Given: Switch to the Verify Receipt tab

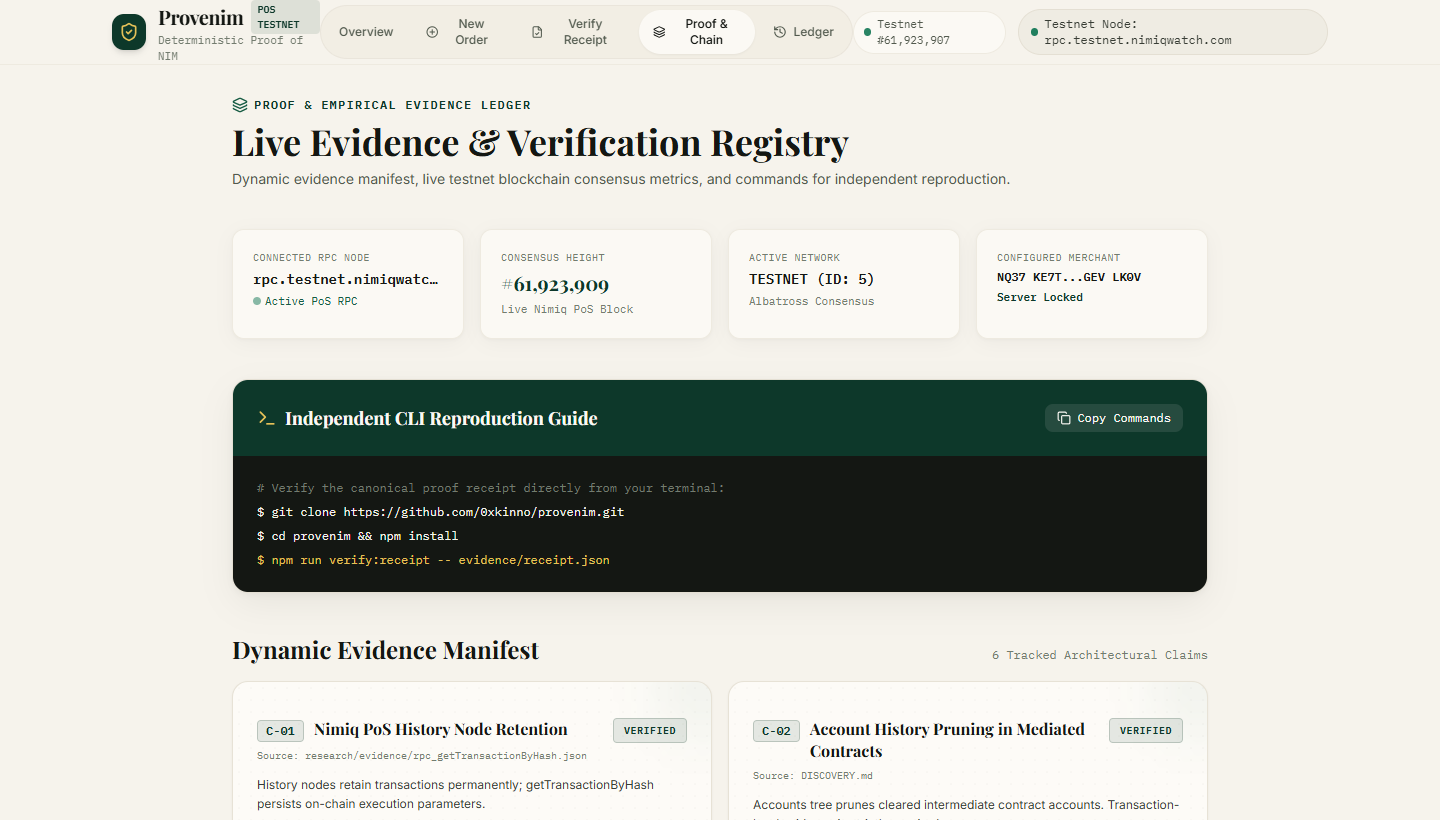Looking at the screenshot, I should 572,32.
